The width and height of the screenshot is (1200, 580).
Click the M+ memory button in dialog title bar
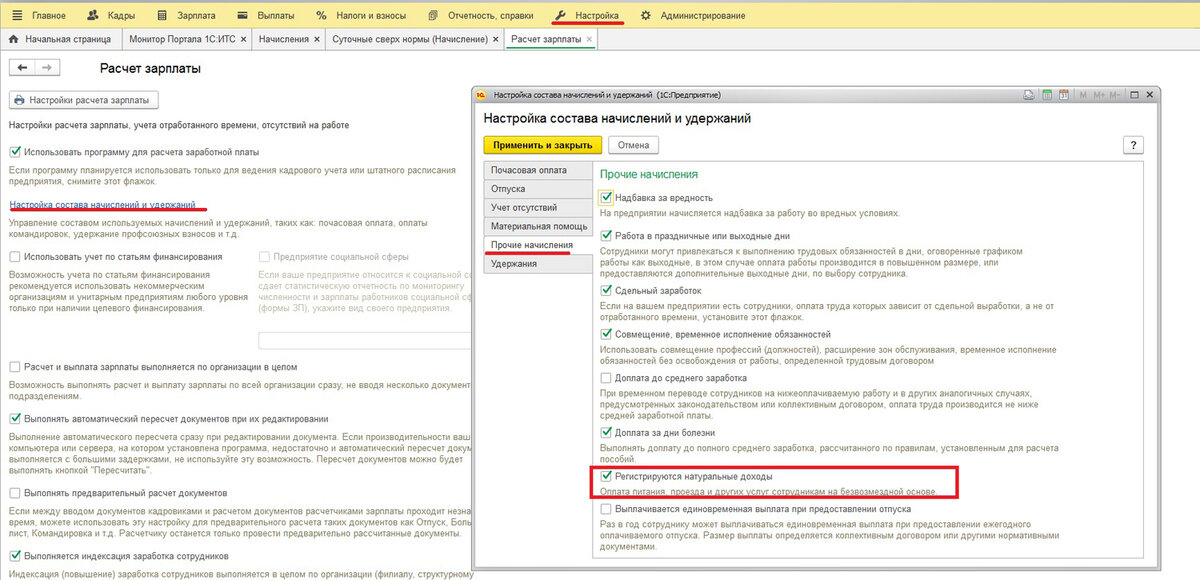[1098, 95]
